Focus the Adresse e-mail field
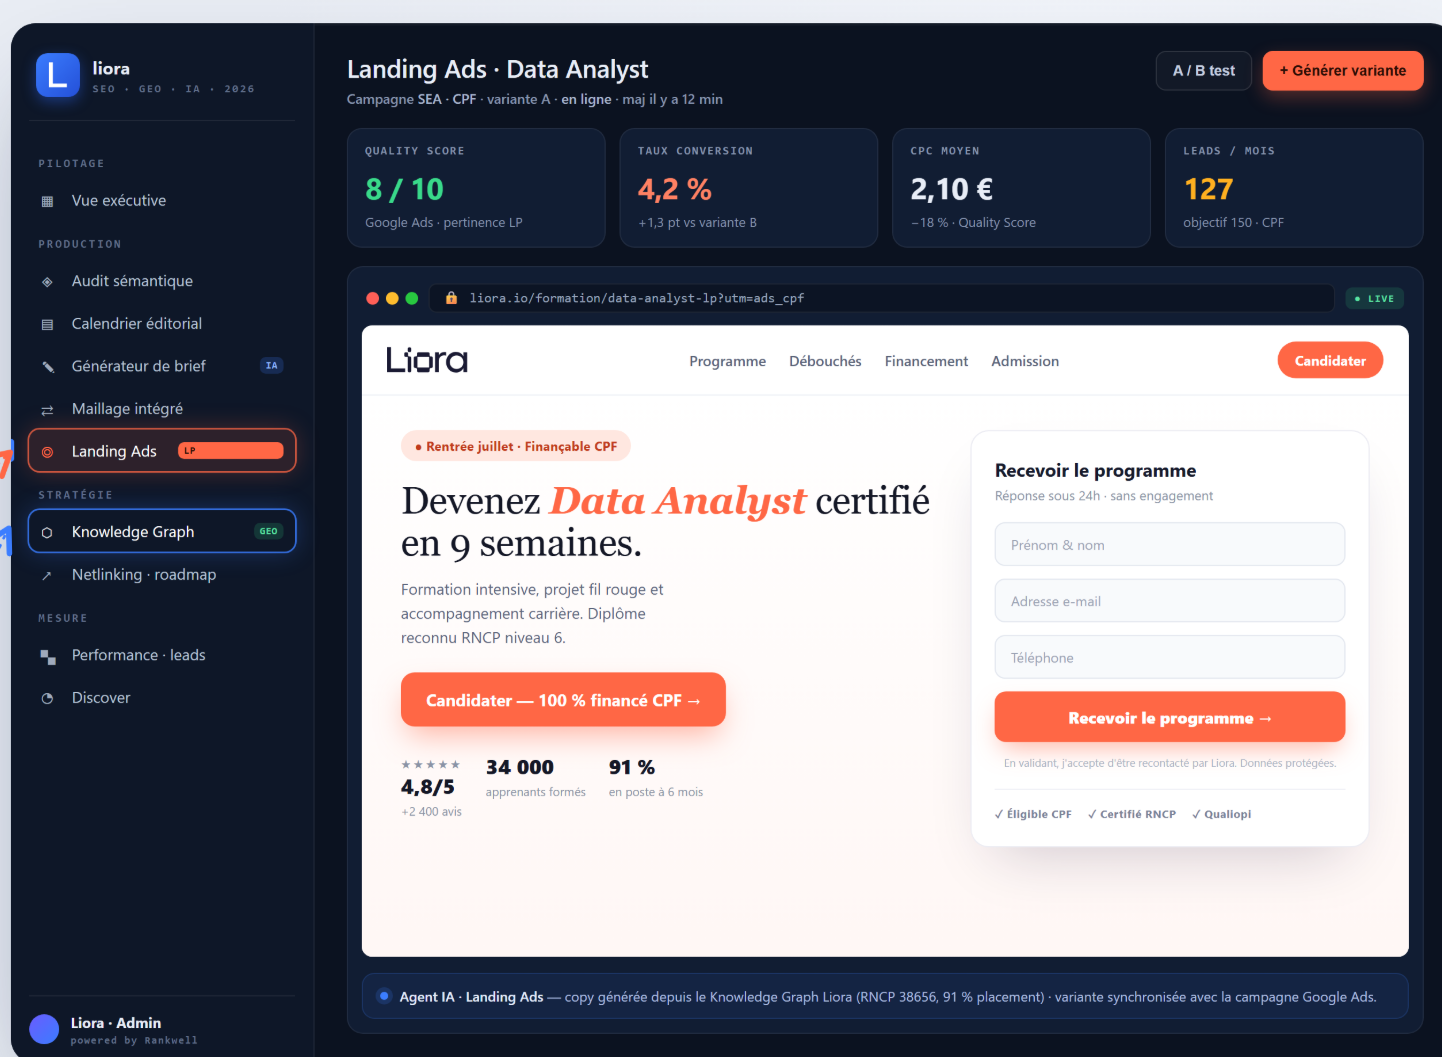The image size is (1442, 1057). point(1170,601)
